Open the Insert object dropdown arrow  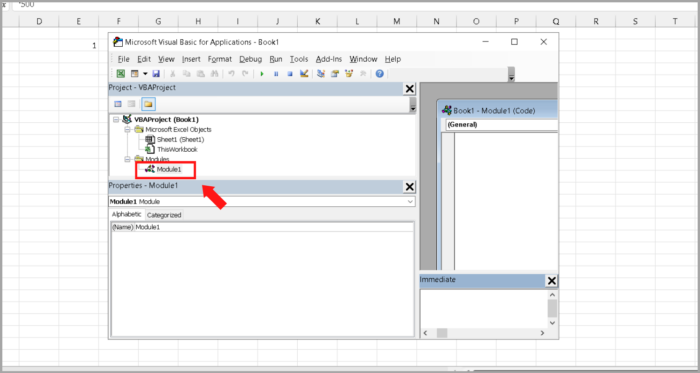[x=145, y=74]
